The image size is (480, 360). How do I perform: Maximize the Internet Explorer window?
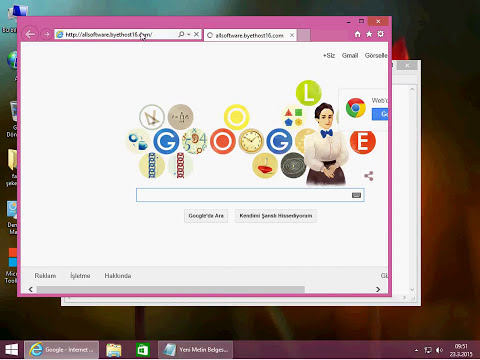click(x=361, y=21)
